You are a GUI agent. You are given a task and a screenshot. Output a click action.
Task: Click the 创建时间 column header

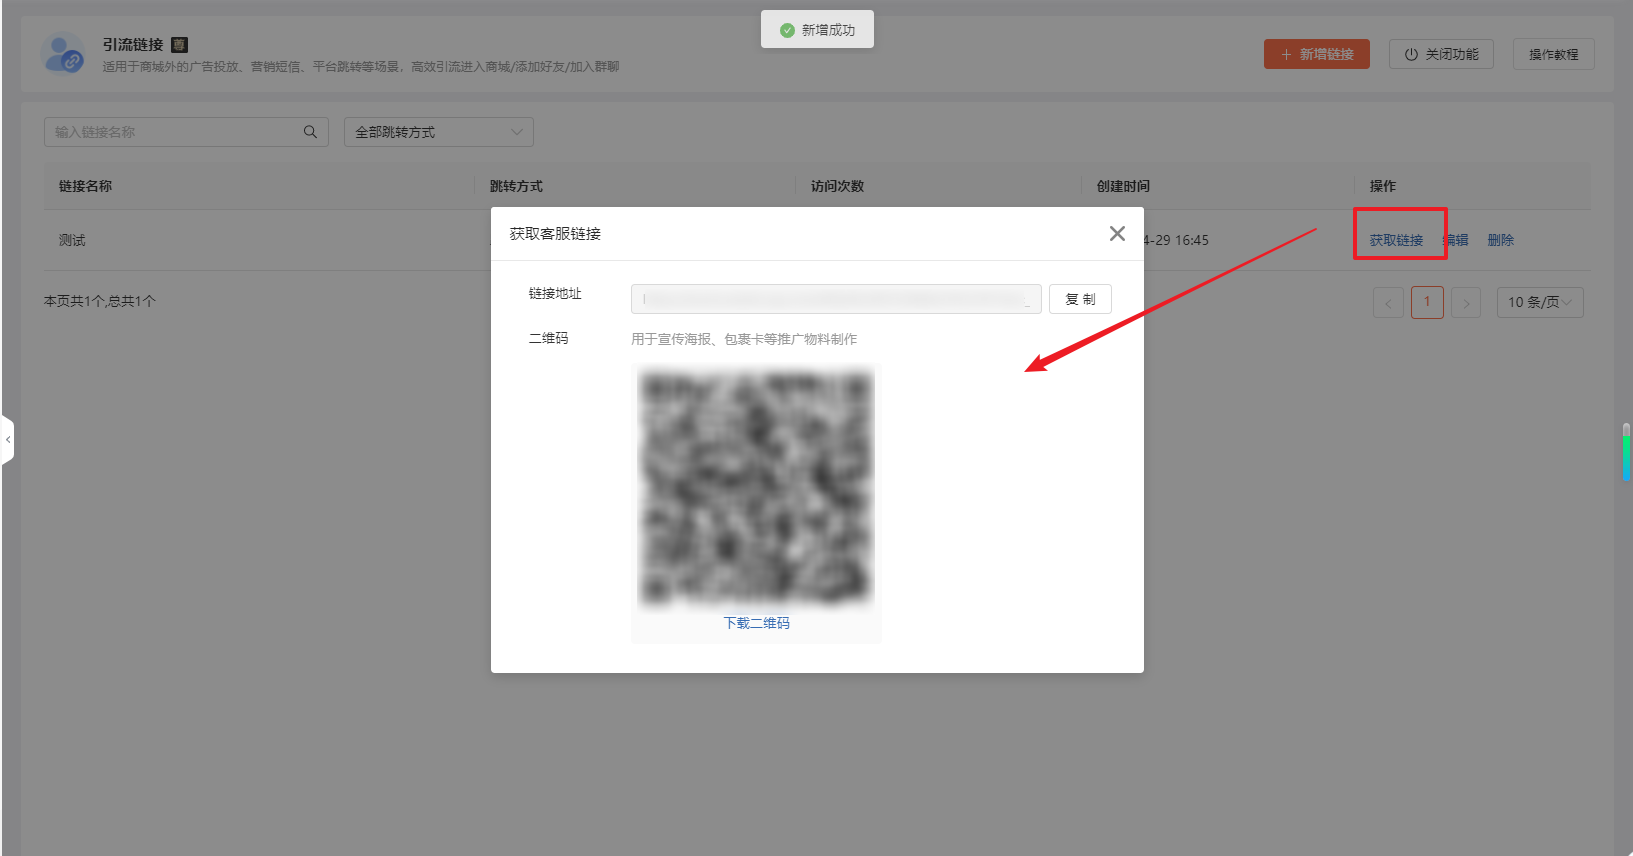point(1123,186)
